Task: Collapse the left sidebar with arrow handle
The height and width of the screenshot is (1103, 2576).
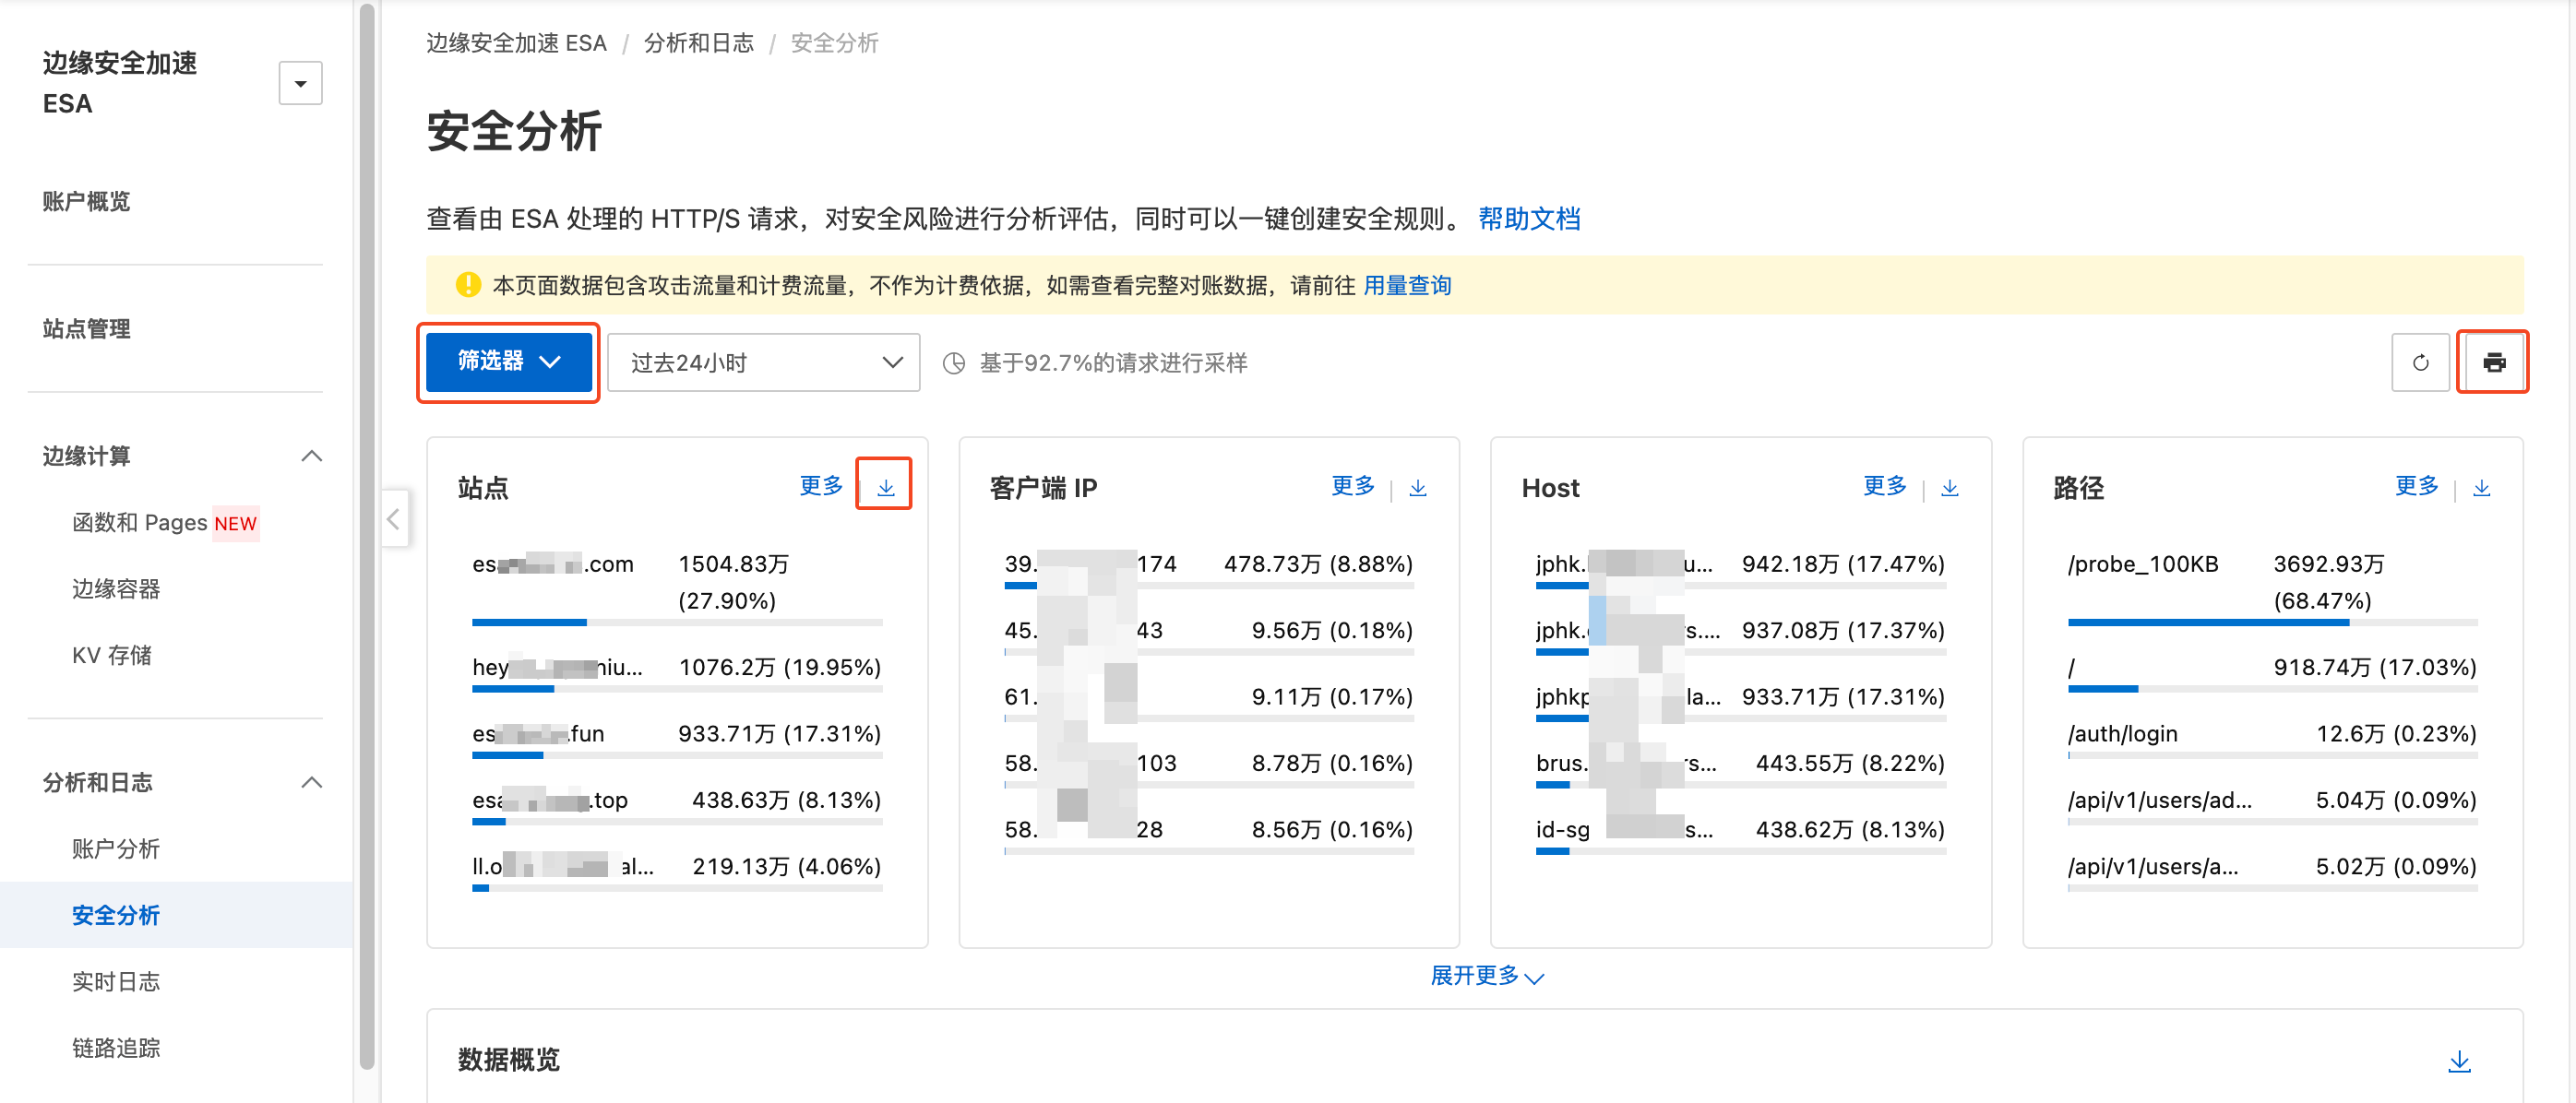Action: pos(394,518)
